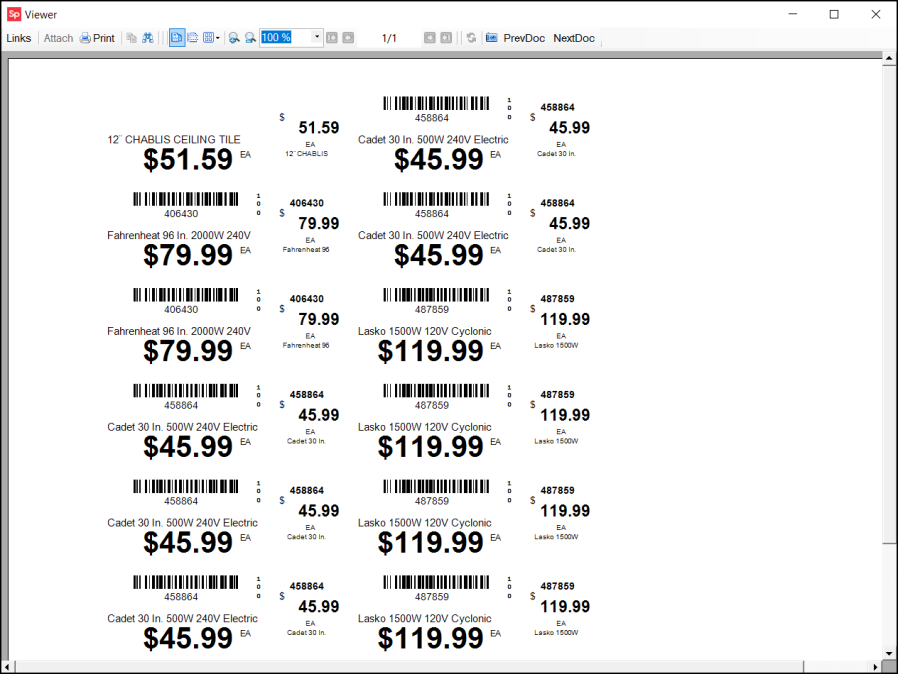This screenshot has width=898, height=674.
Task: Open the previous document with PrevDoc
Action: [x=524, y=38]
